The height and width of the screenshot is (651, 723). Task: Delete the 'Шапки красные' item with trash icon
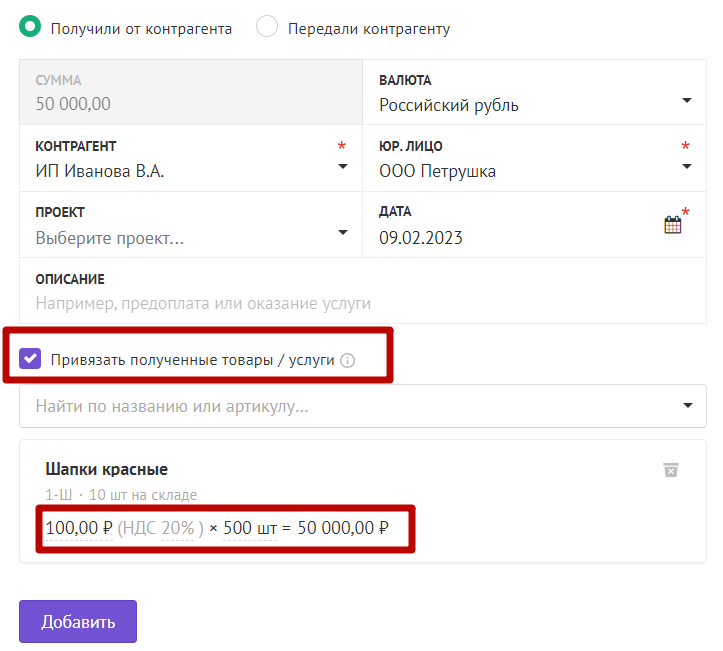tap(671, 470)
